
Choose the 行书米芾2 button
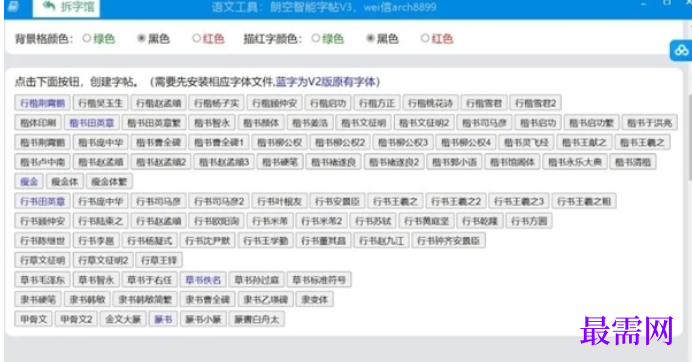(321, 221)
